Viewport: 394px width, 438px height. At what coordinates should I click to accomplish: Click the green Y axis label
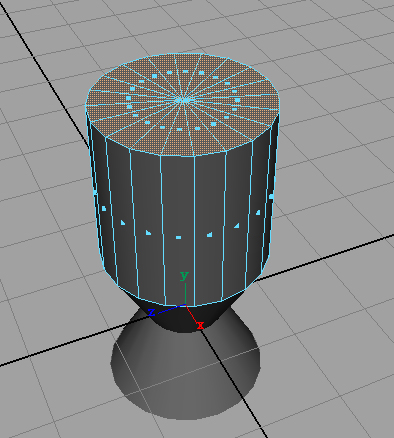pos(184,276)
